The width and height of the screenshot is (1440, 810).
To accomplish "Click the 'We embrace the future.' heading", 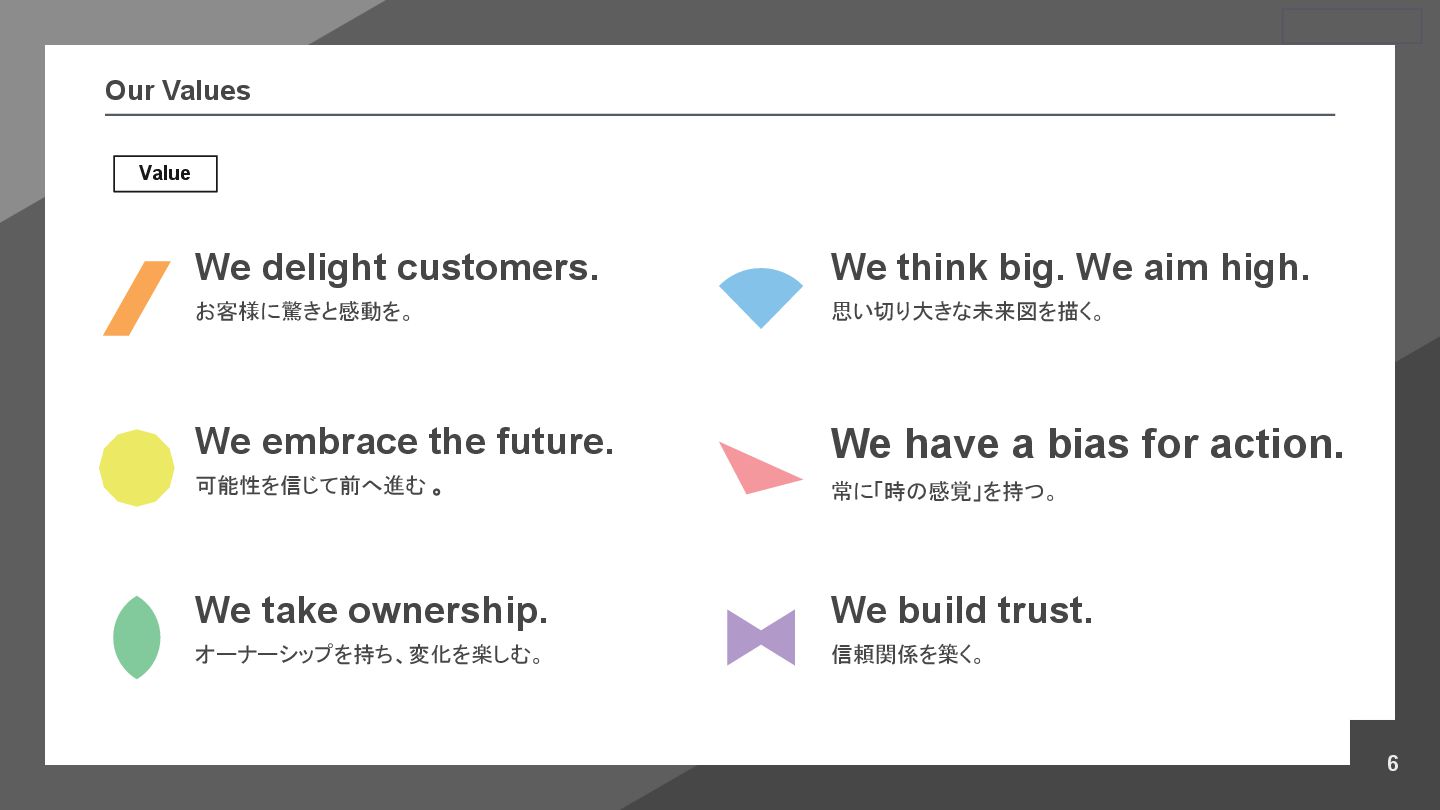I will (x=404, y=441).
